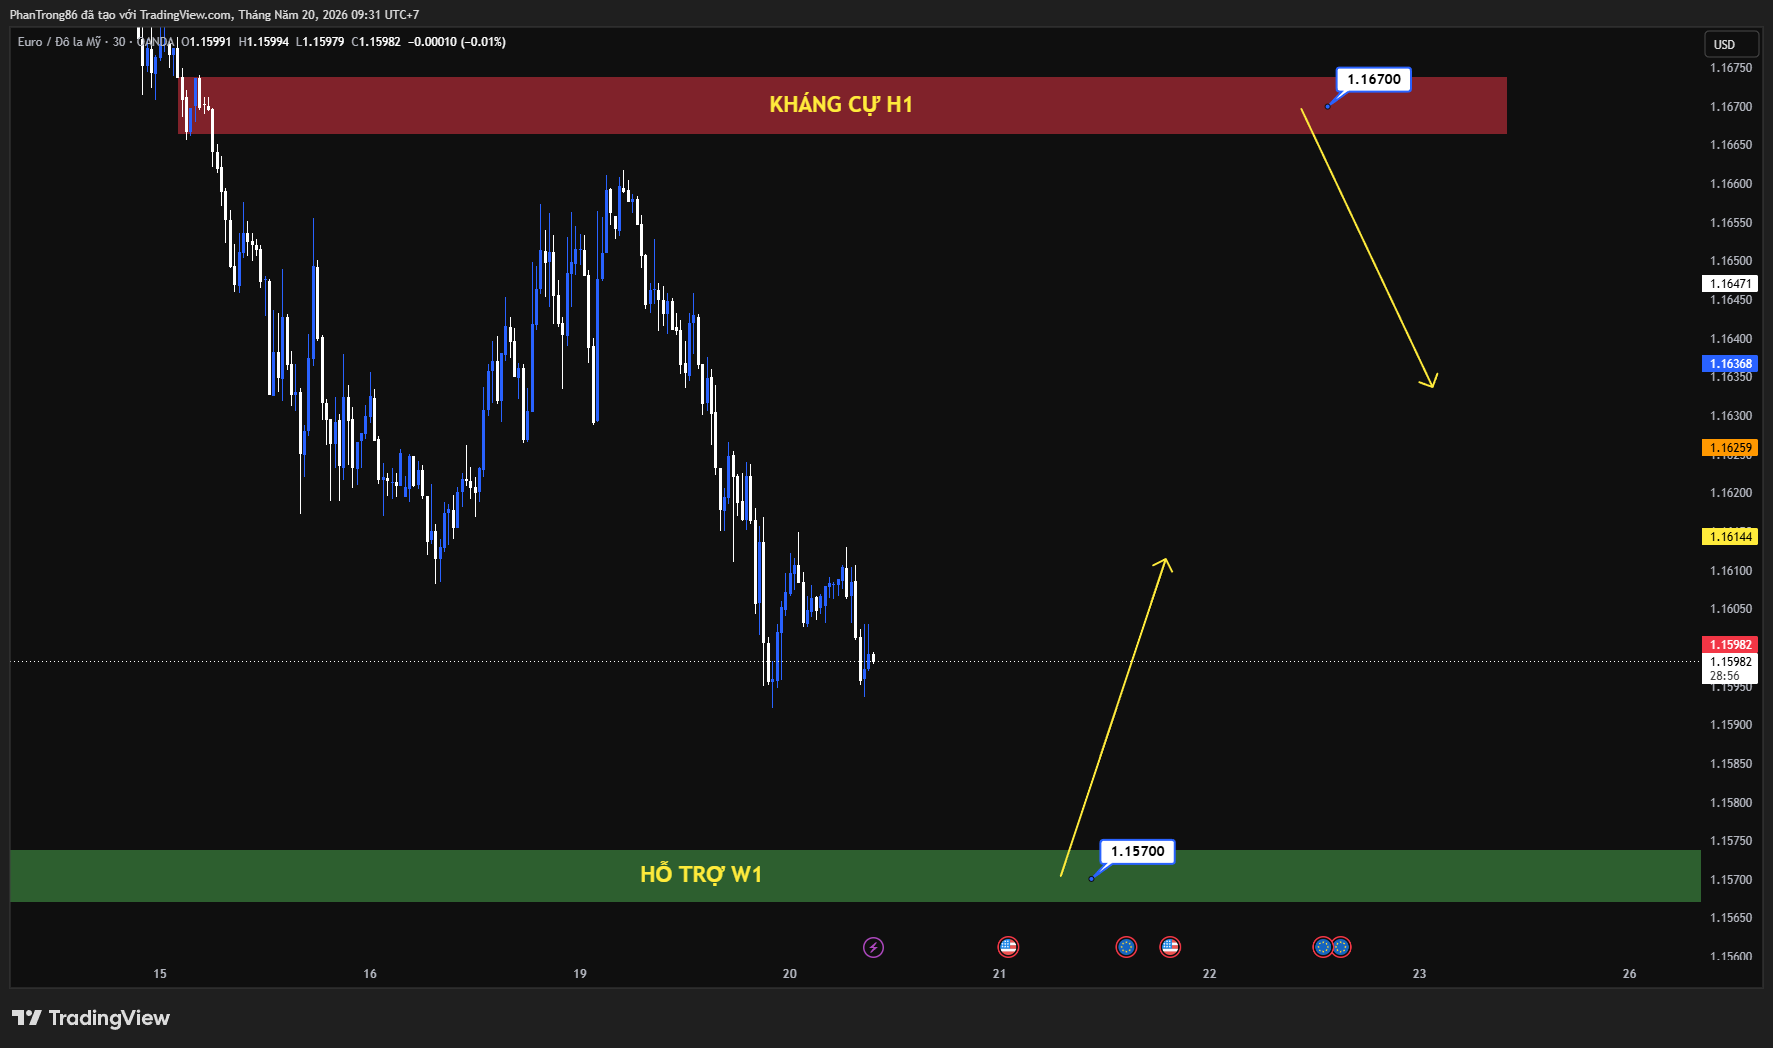Click the 28:56 bar countdown timer
This screenshot has height=1048, width=1773.
tap(1725, 676)
